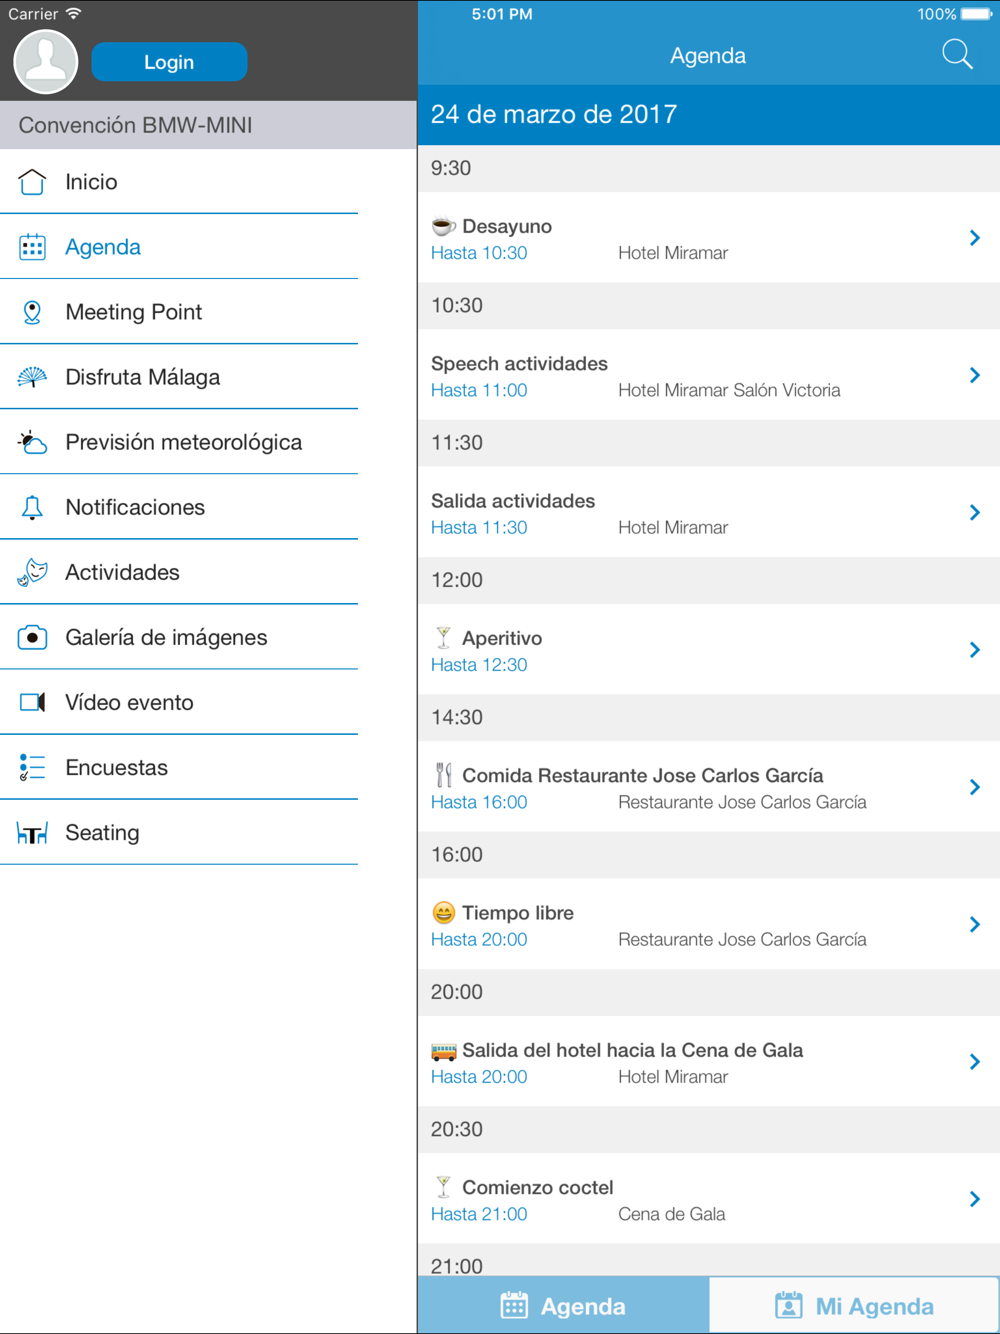The width and height of the screenshot is (1000, 1334).
Task: Select Meeting Point menu item
Action: click(x=179, y=312)
